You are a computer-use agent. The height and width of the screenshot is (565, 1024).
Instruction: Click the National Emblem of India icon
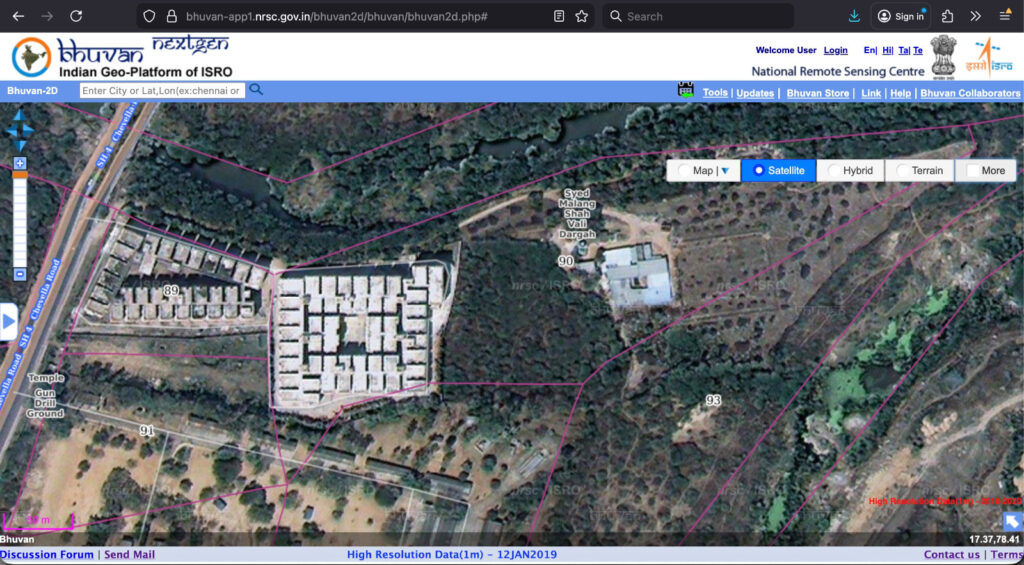click(x=944, y=56)
